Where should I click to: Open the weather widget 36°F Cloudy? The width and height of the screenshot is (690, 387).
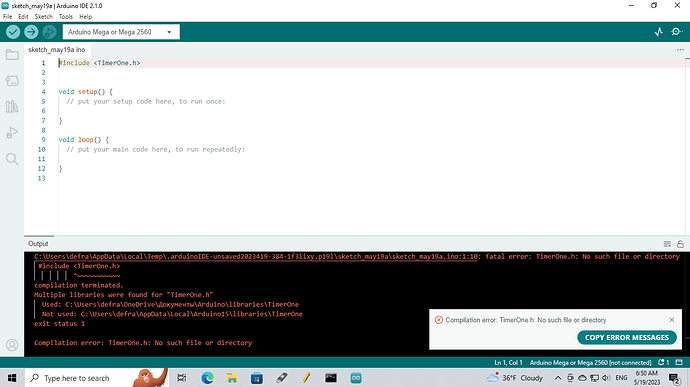tap(514, 378)
